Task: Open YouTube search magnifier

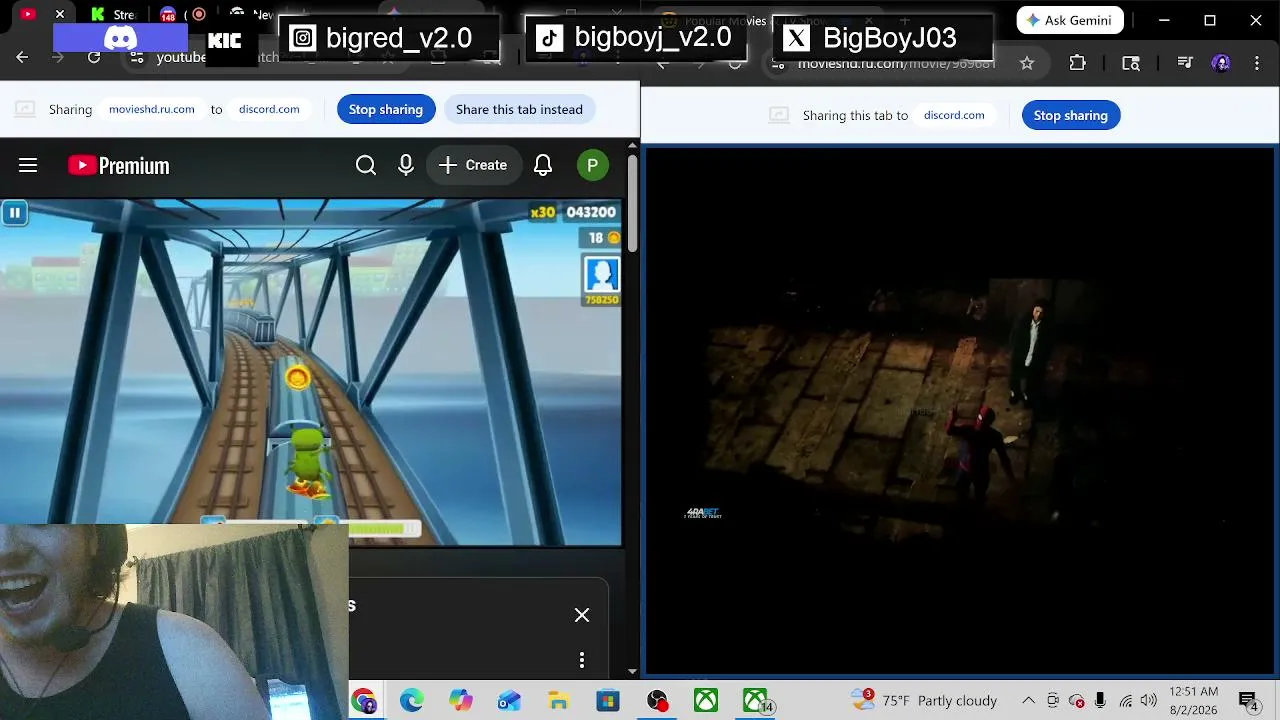Action: pos(366,166)
